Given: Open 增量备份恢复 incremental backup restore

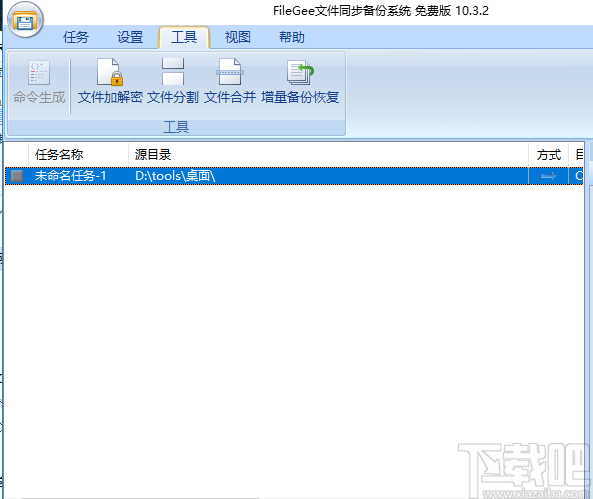Looking at the screenshot, I should [300, 82].
